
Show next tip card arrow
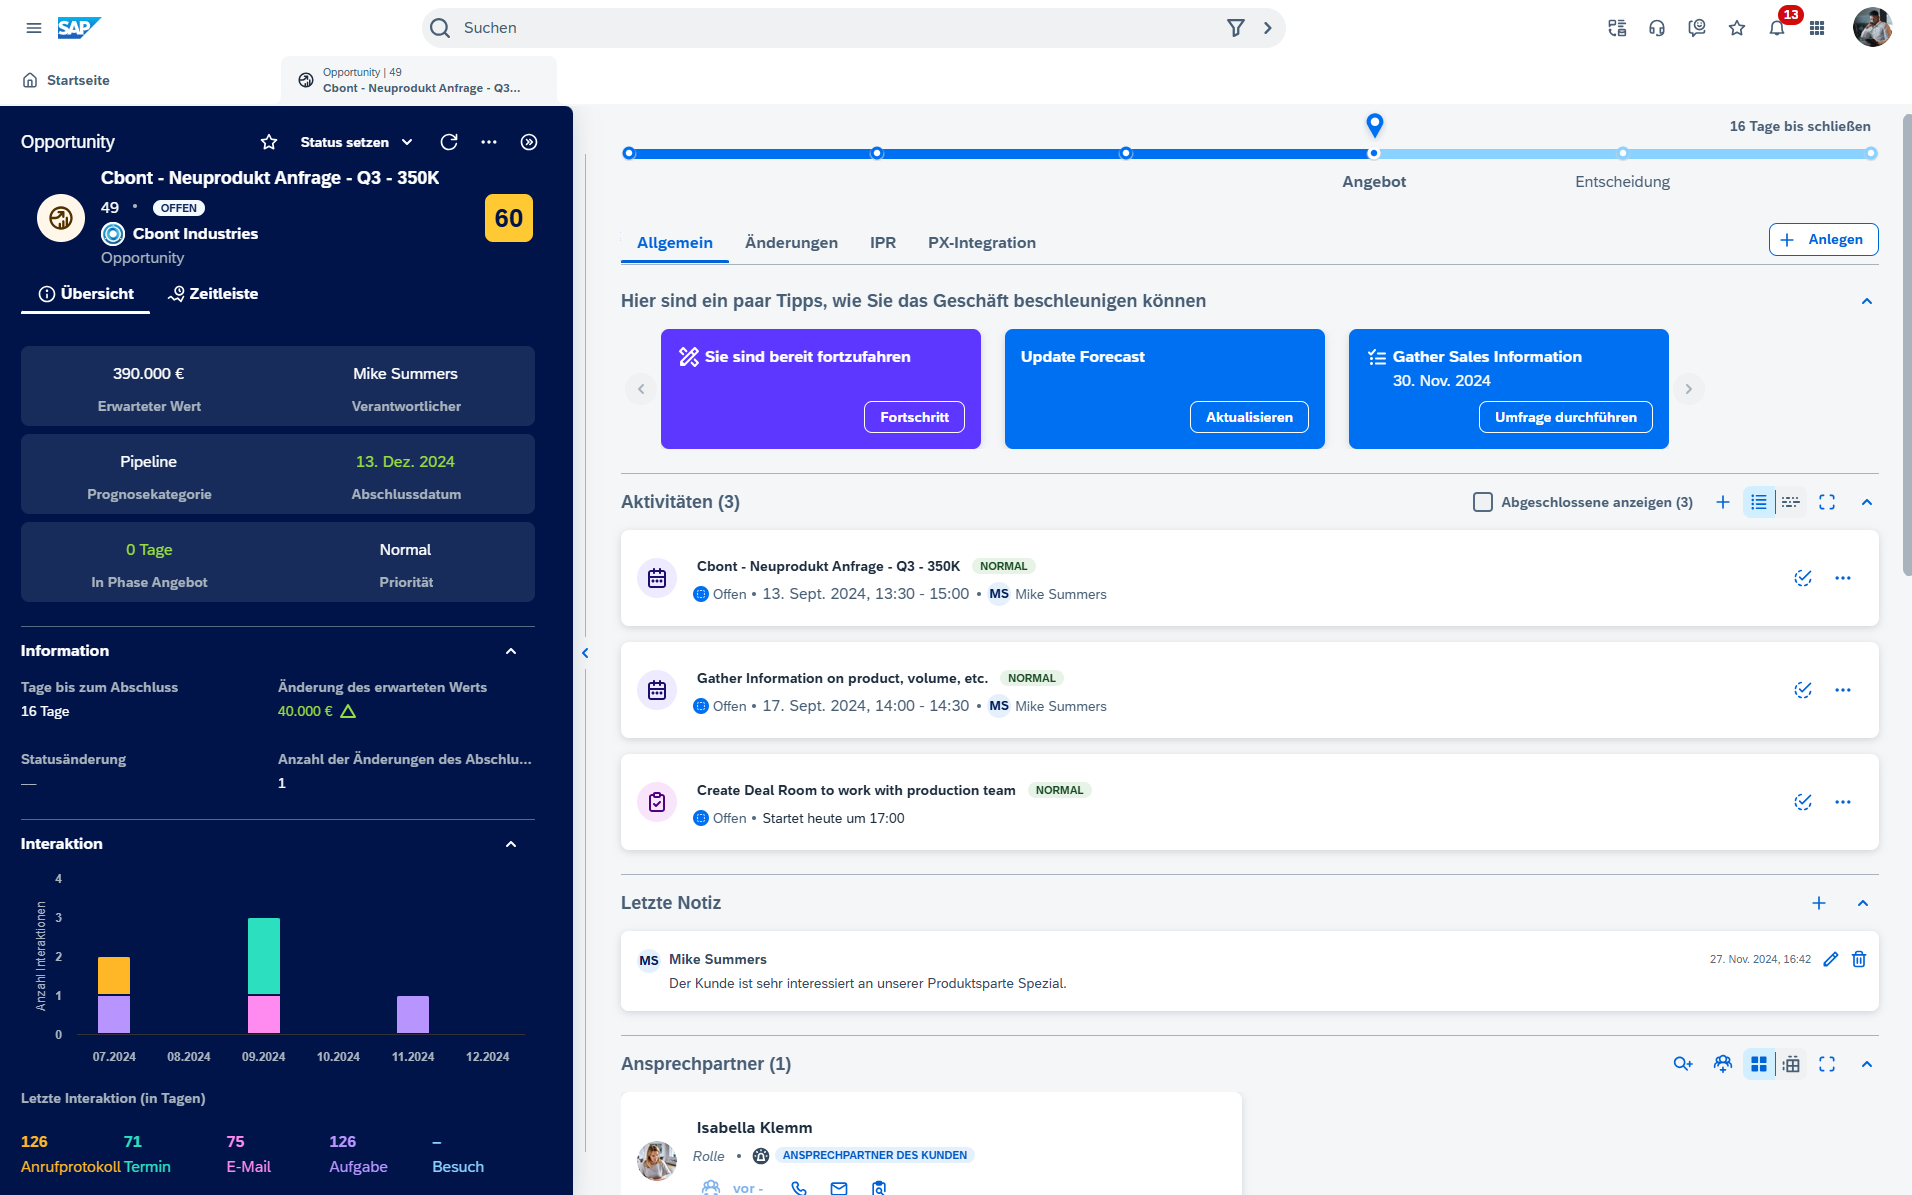pyautogui.click(x=1689, y=389)
